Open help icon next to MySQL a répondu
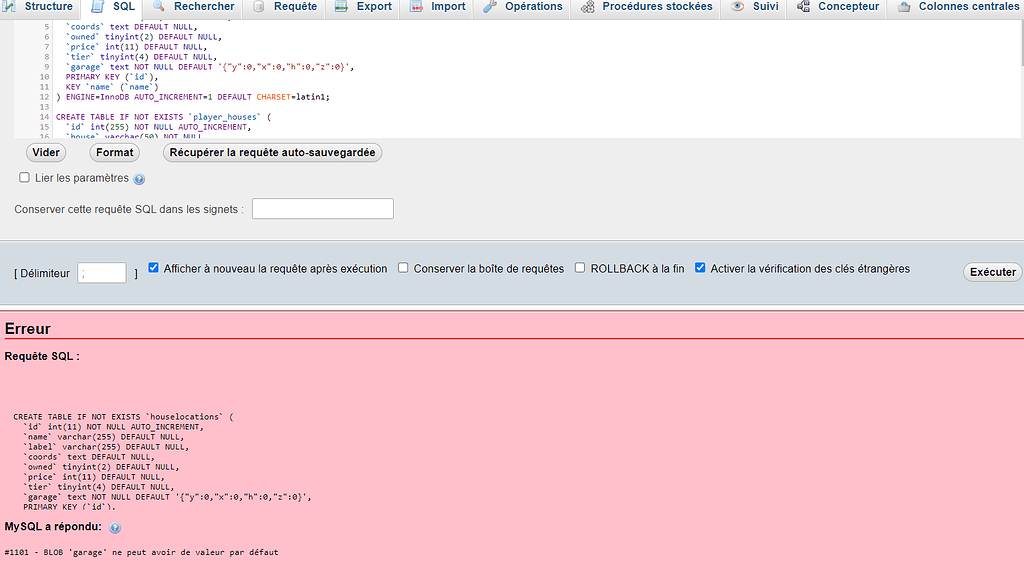Image resolution: width=1024 pixels, height=563 pixels. (115, 528)
